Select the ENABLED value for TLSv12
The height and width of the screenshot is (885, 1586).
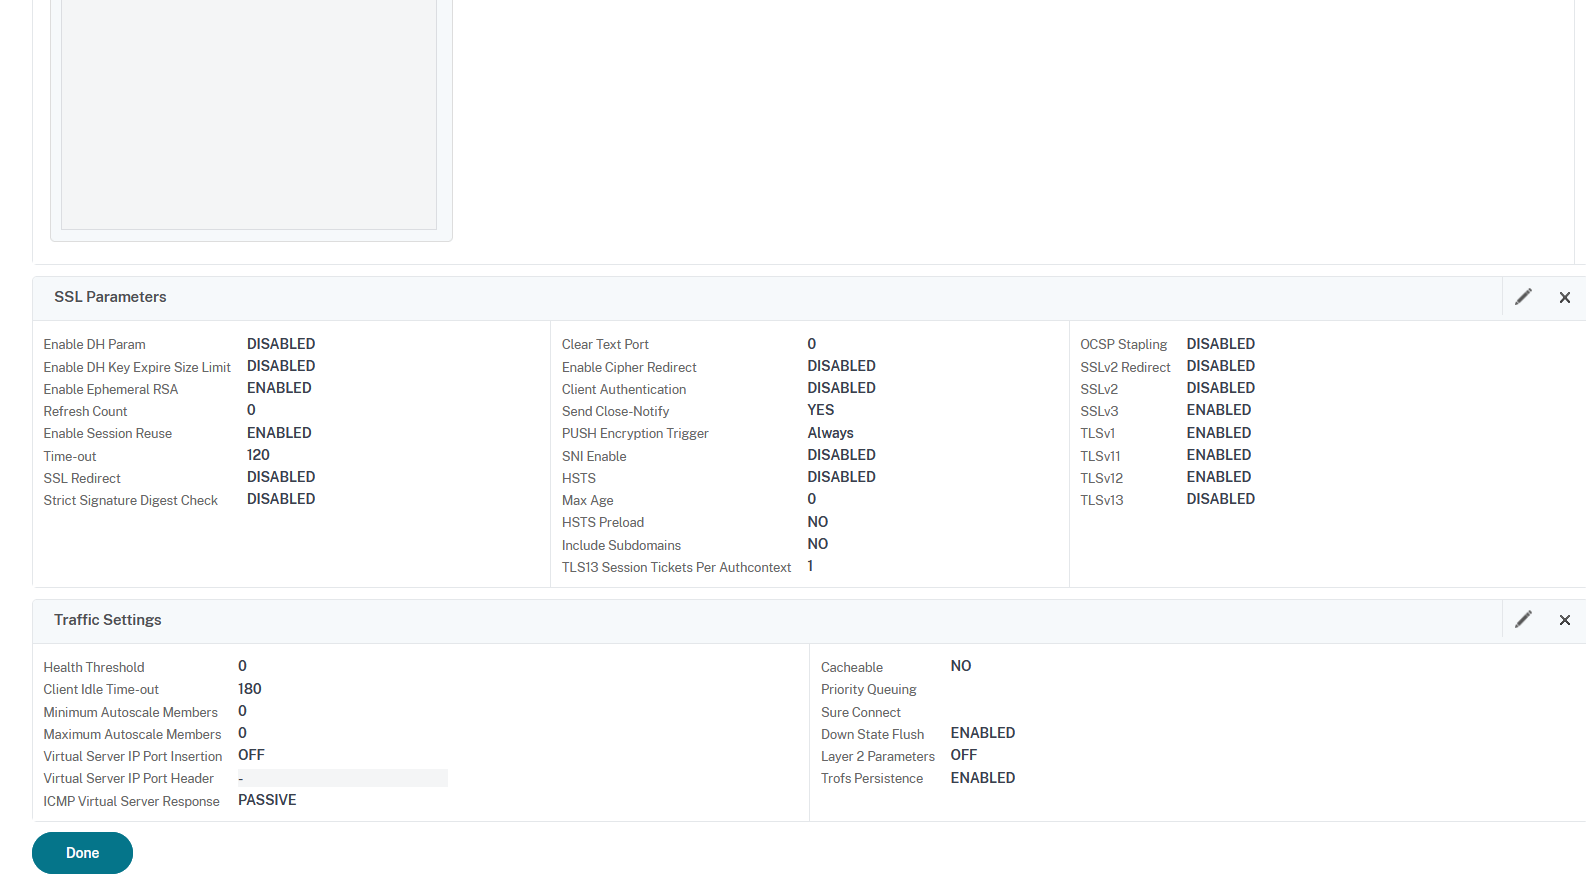click(1219, 477)
